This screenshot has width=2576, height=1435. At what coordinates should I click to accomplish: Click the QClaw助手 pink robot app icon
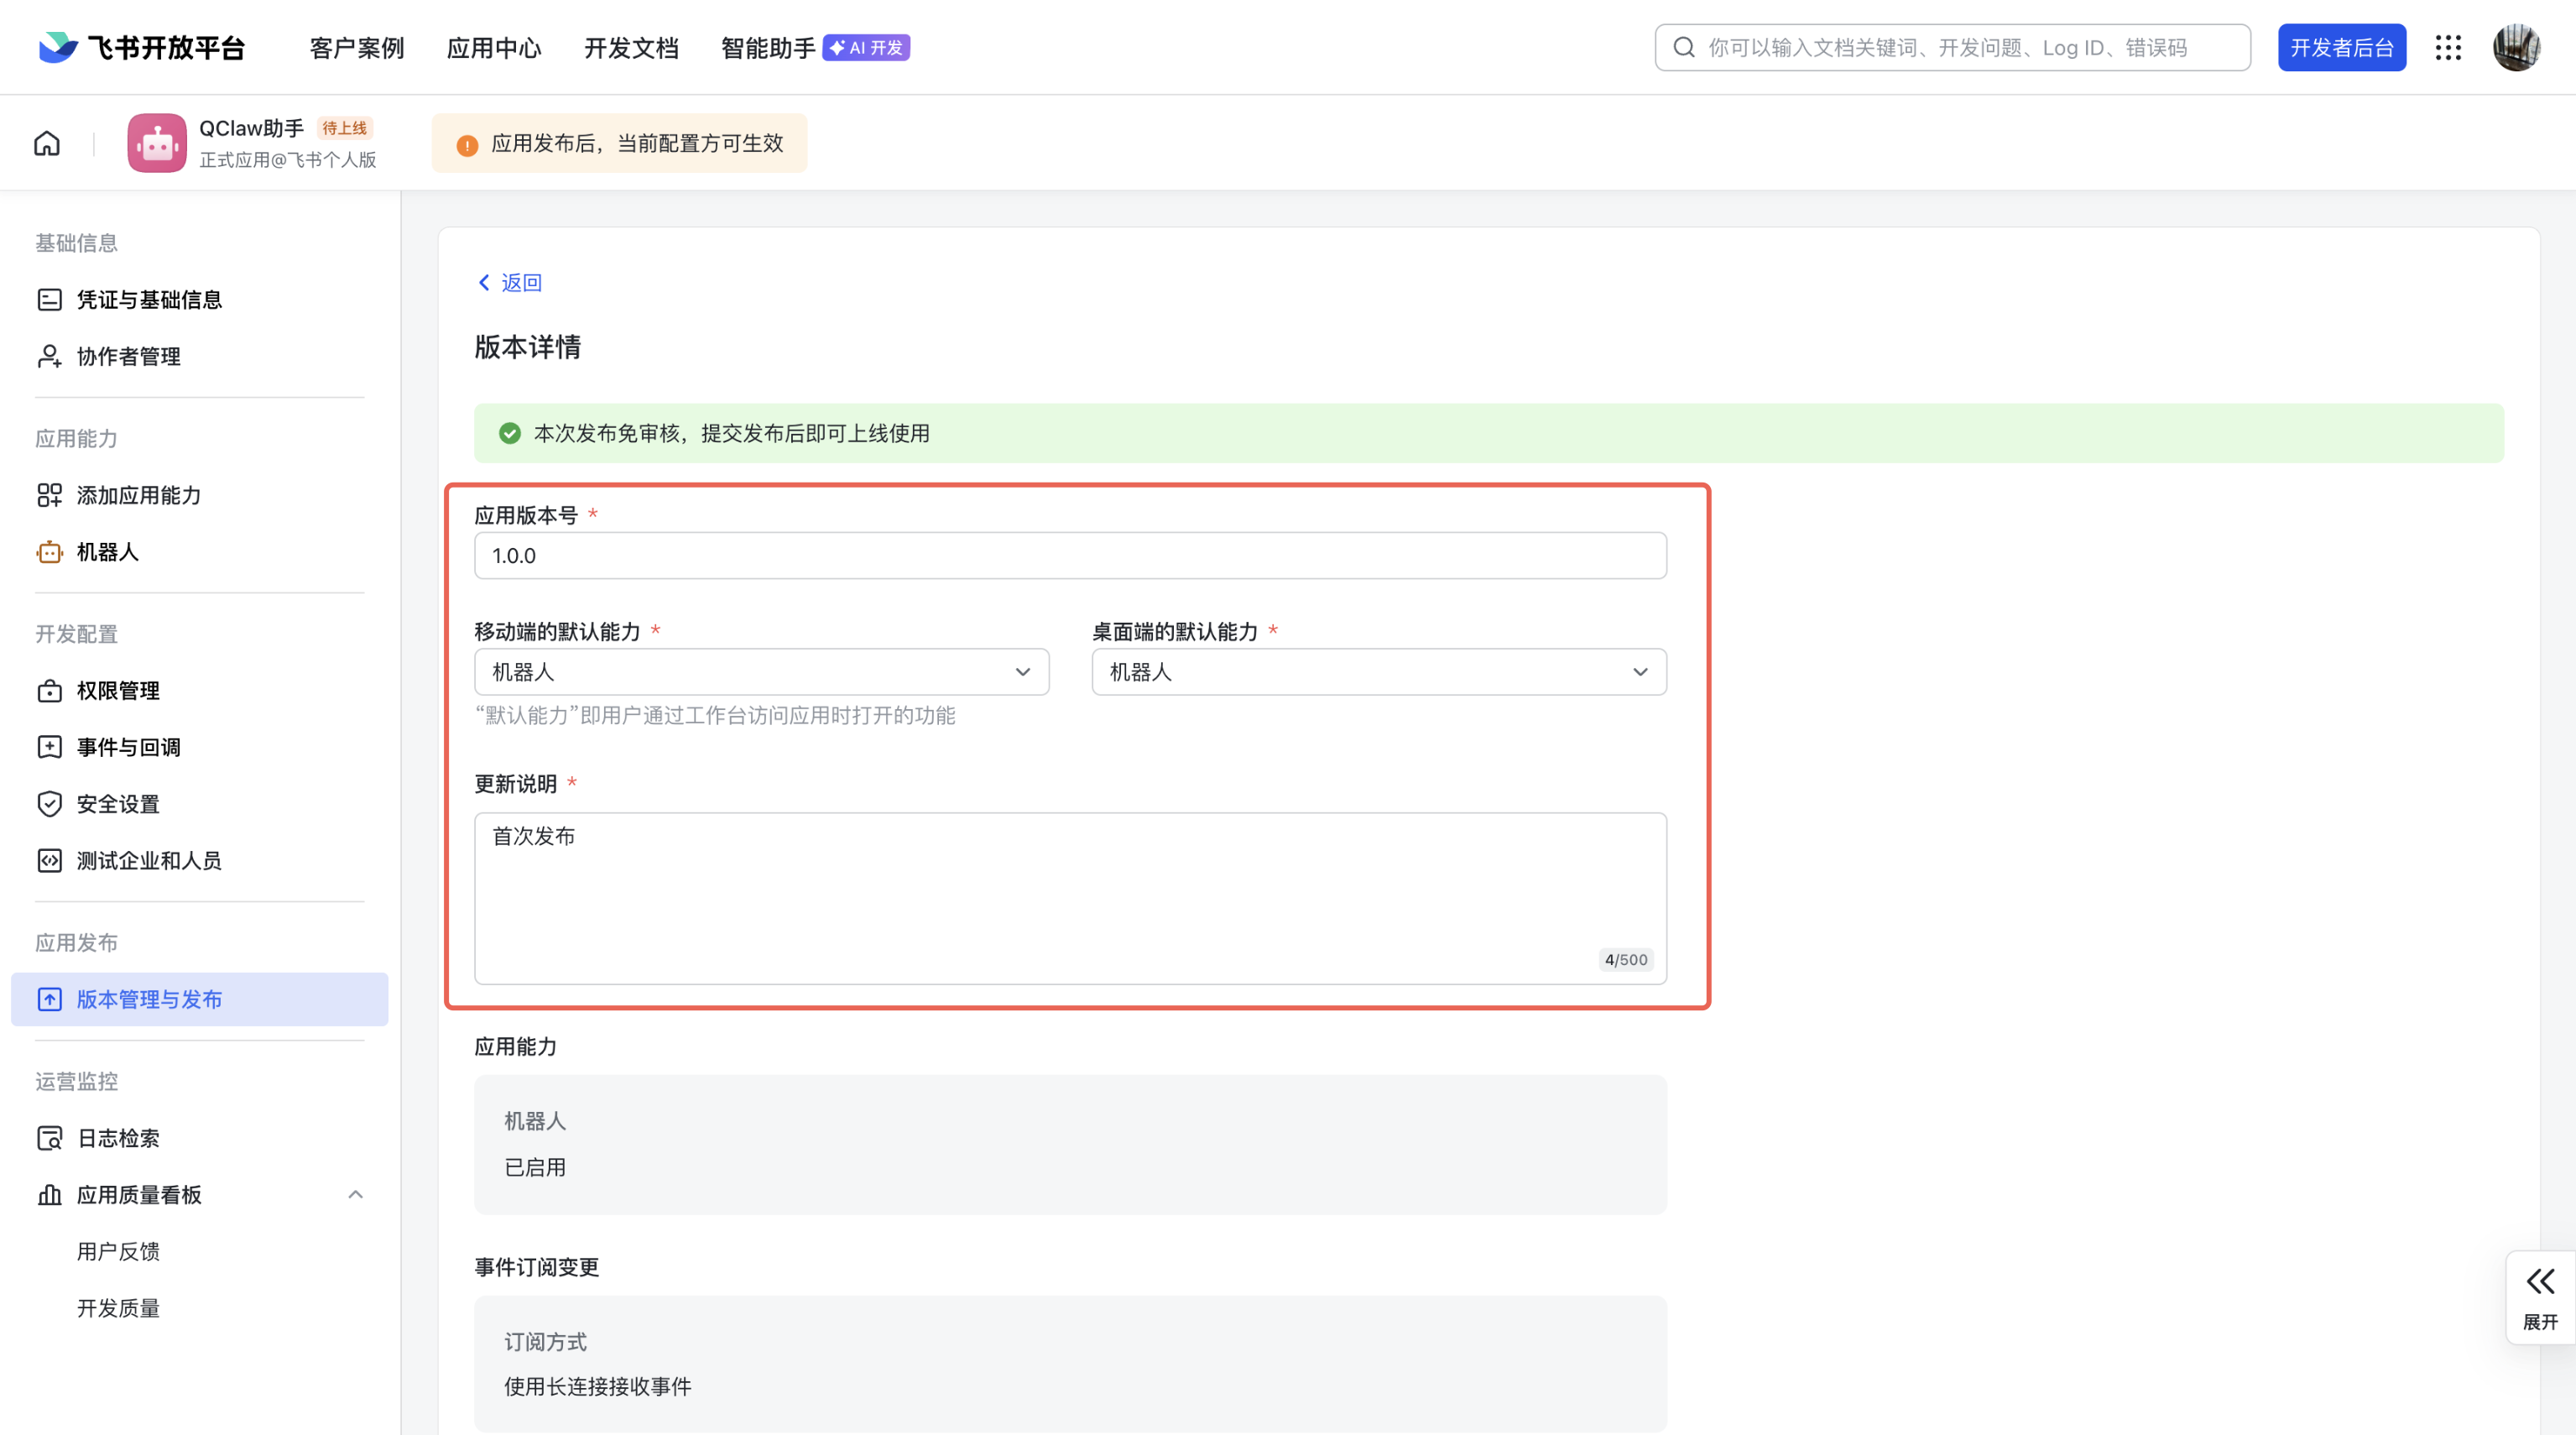tap(157, 143)
